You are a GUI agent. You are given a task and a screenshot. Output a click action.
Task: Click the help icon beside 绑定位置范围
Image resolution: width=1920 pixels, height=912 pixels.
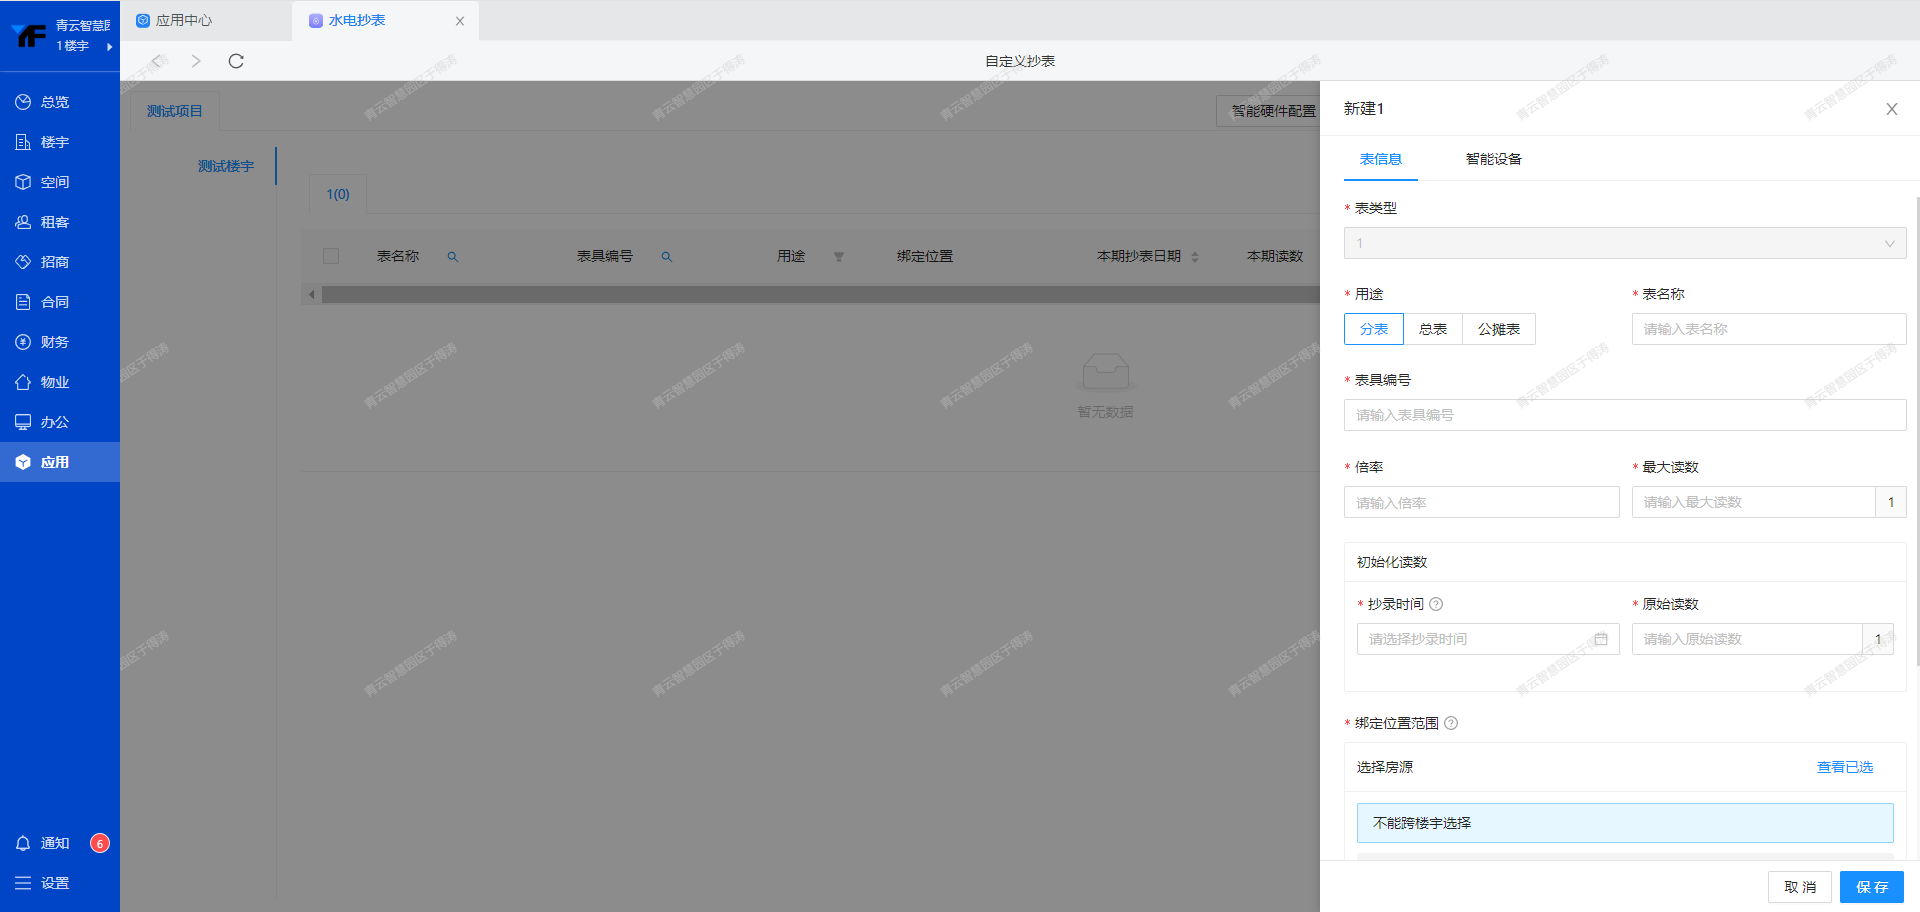[x=1451, y=723]
